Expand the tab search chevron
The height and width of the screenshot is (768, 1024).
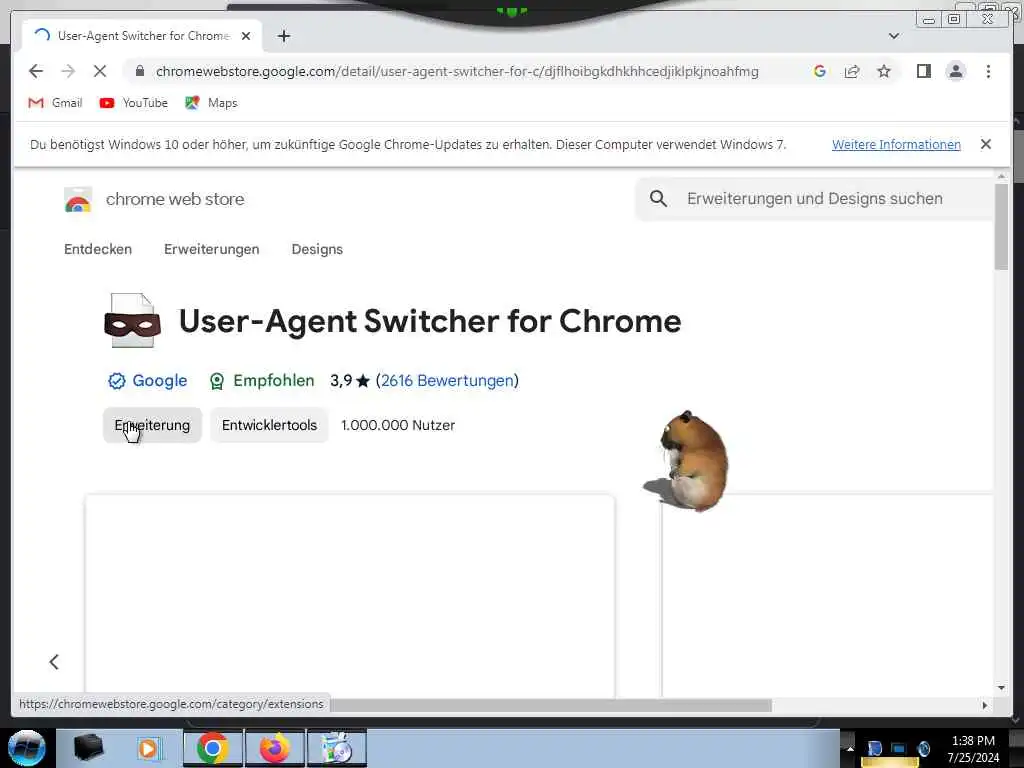point(894,36)
